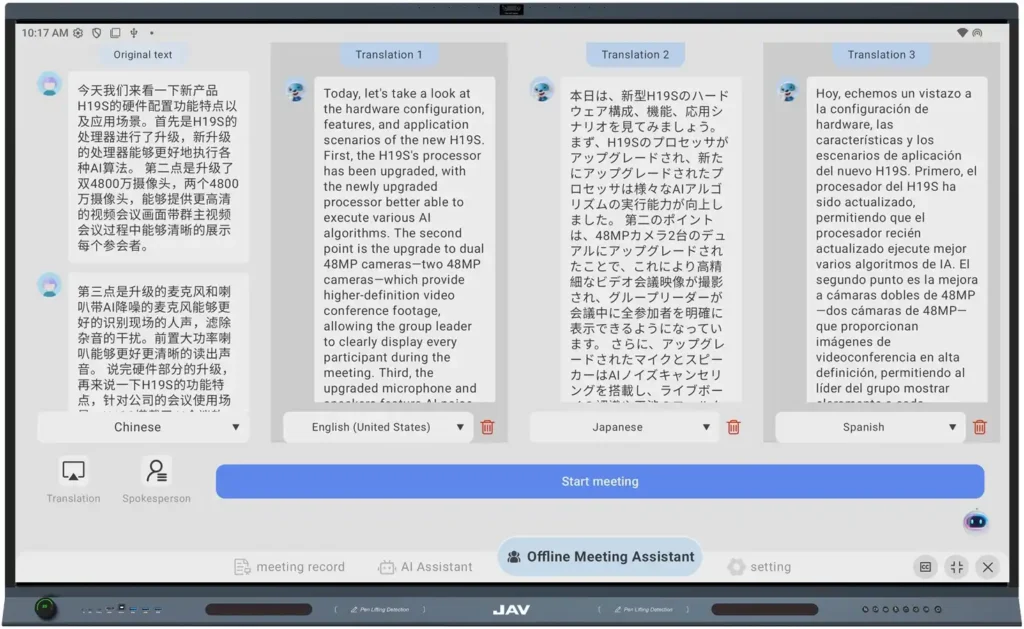The image size is (1024, 629).
Task: Click the setting gear icon
Action: pyautogui.click(x=736, y=567)
